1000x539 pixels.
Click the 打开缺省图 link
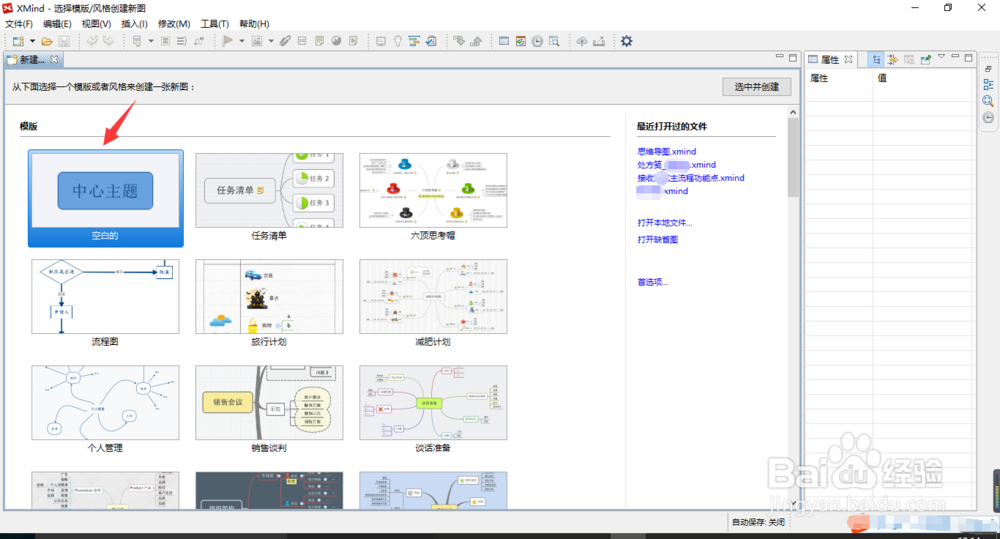[658, 240]
